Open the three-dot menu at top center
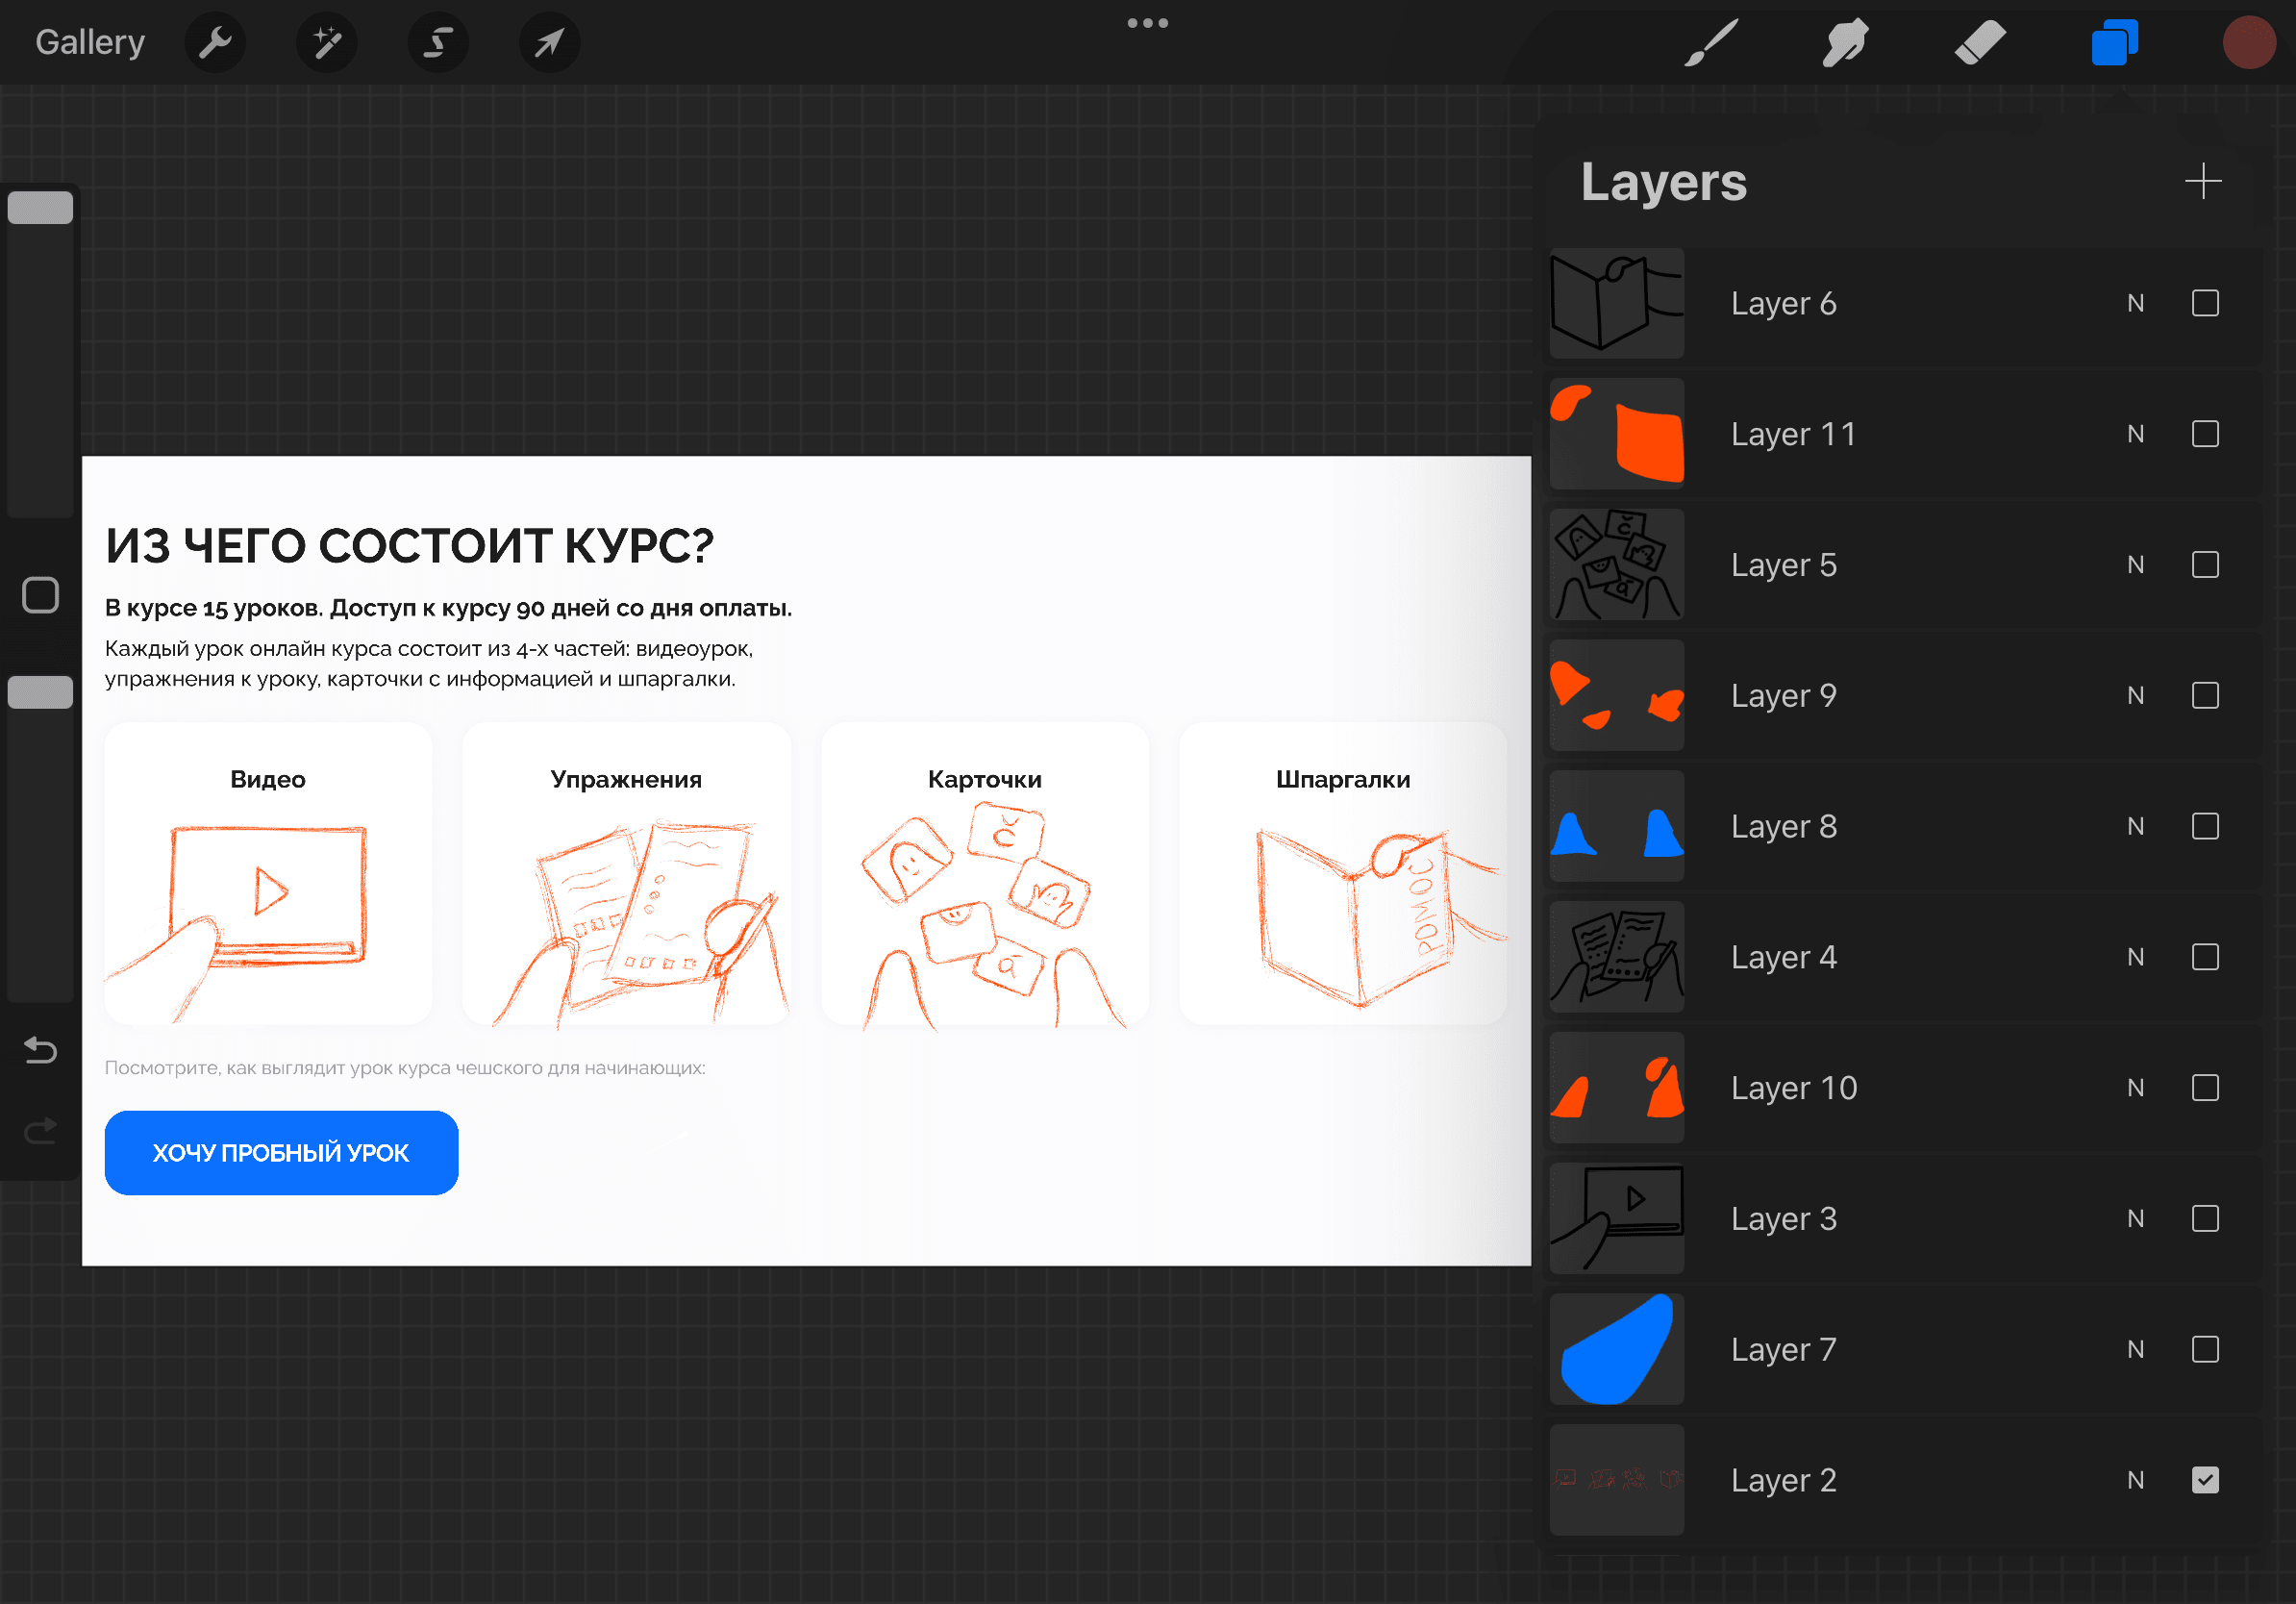 tap(1148, 23)
